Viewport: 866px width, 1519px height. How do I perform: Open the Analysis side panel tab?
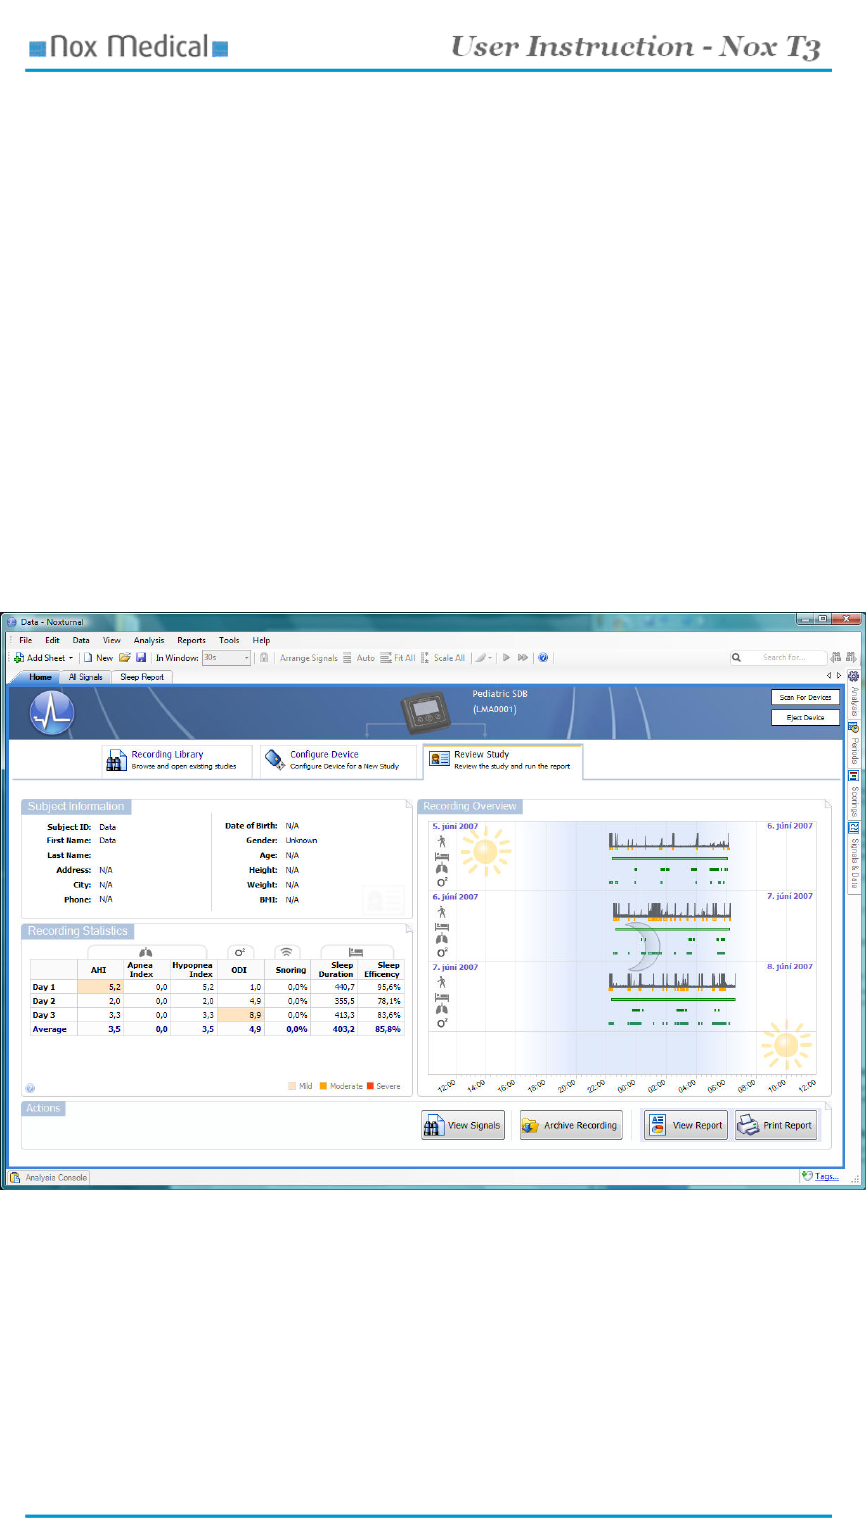coord(854,696)
